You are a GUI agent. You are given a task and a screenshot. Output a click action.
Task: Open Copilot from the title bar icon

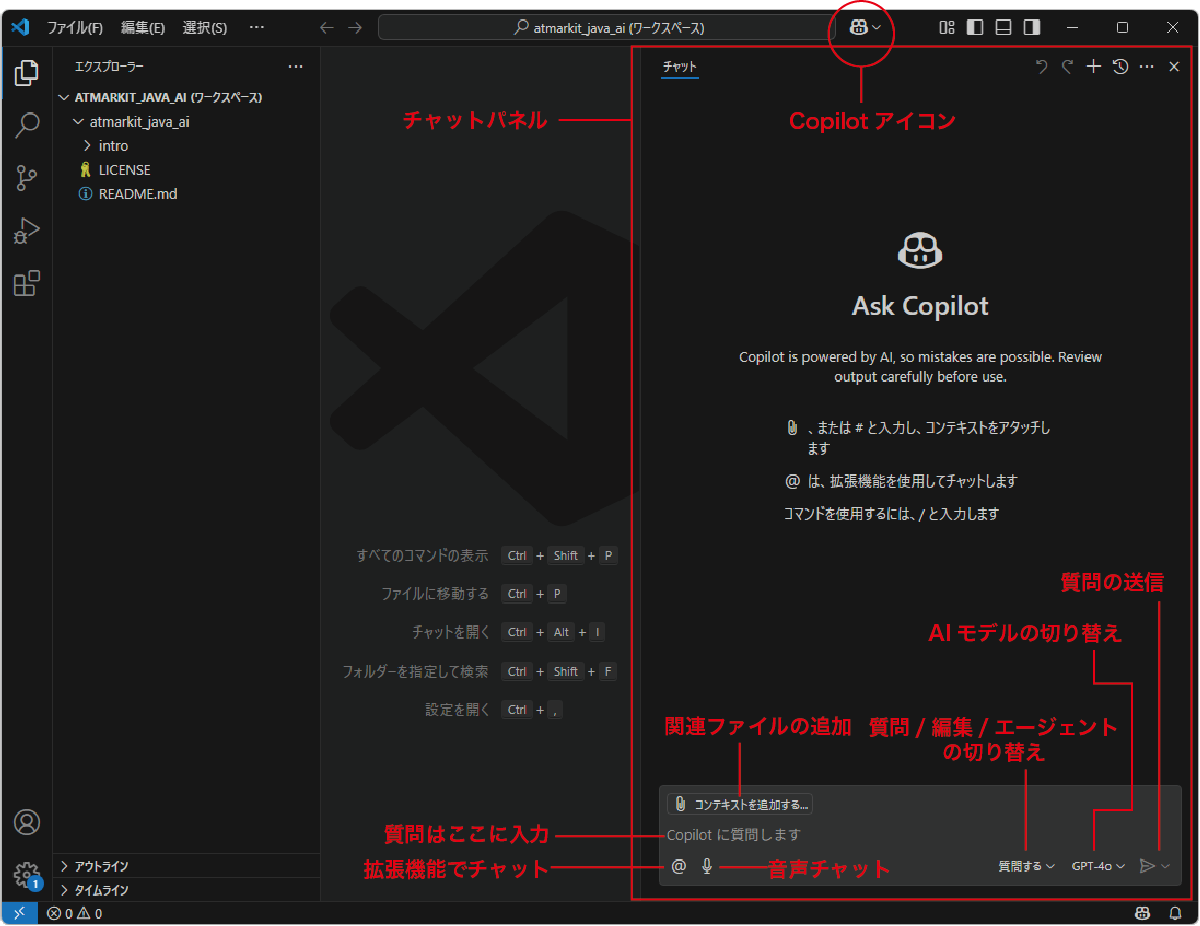[858, 28]
